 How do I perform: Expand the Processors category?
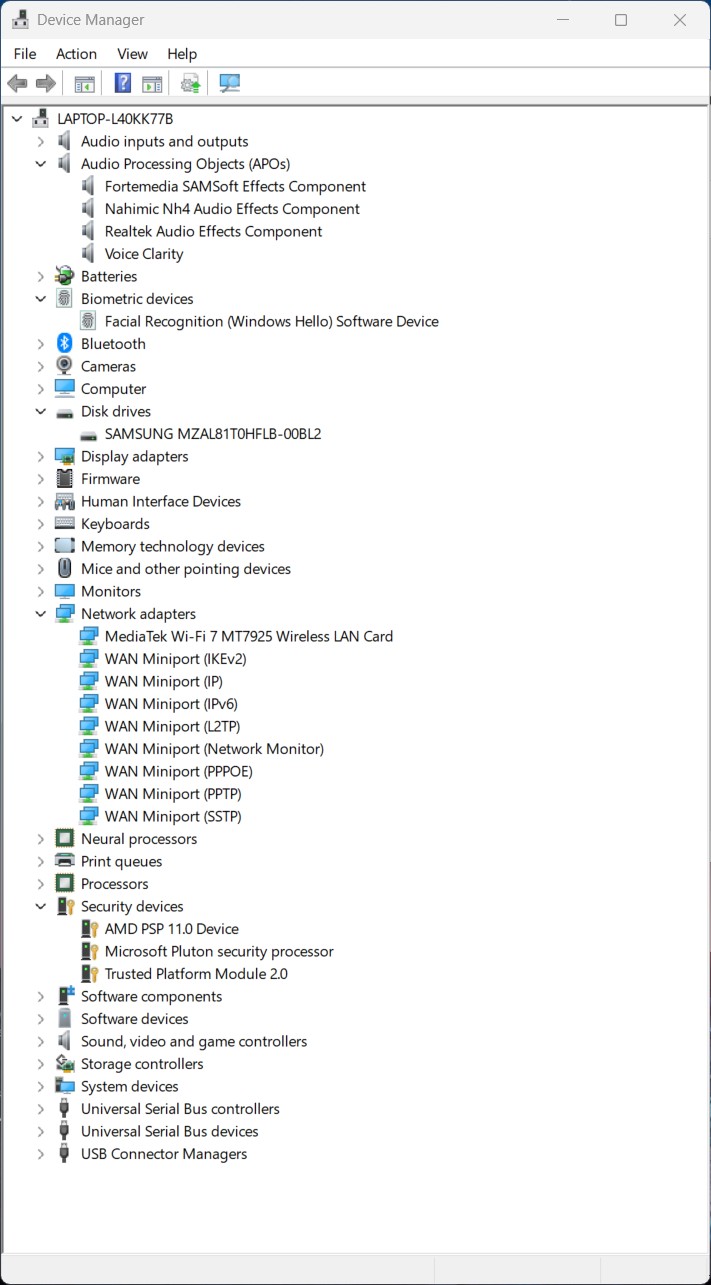click(x=41, y=884)
